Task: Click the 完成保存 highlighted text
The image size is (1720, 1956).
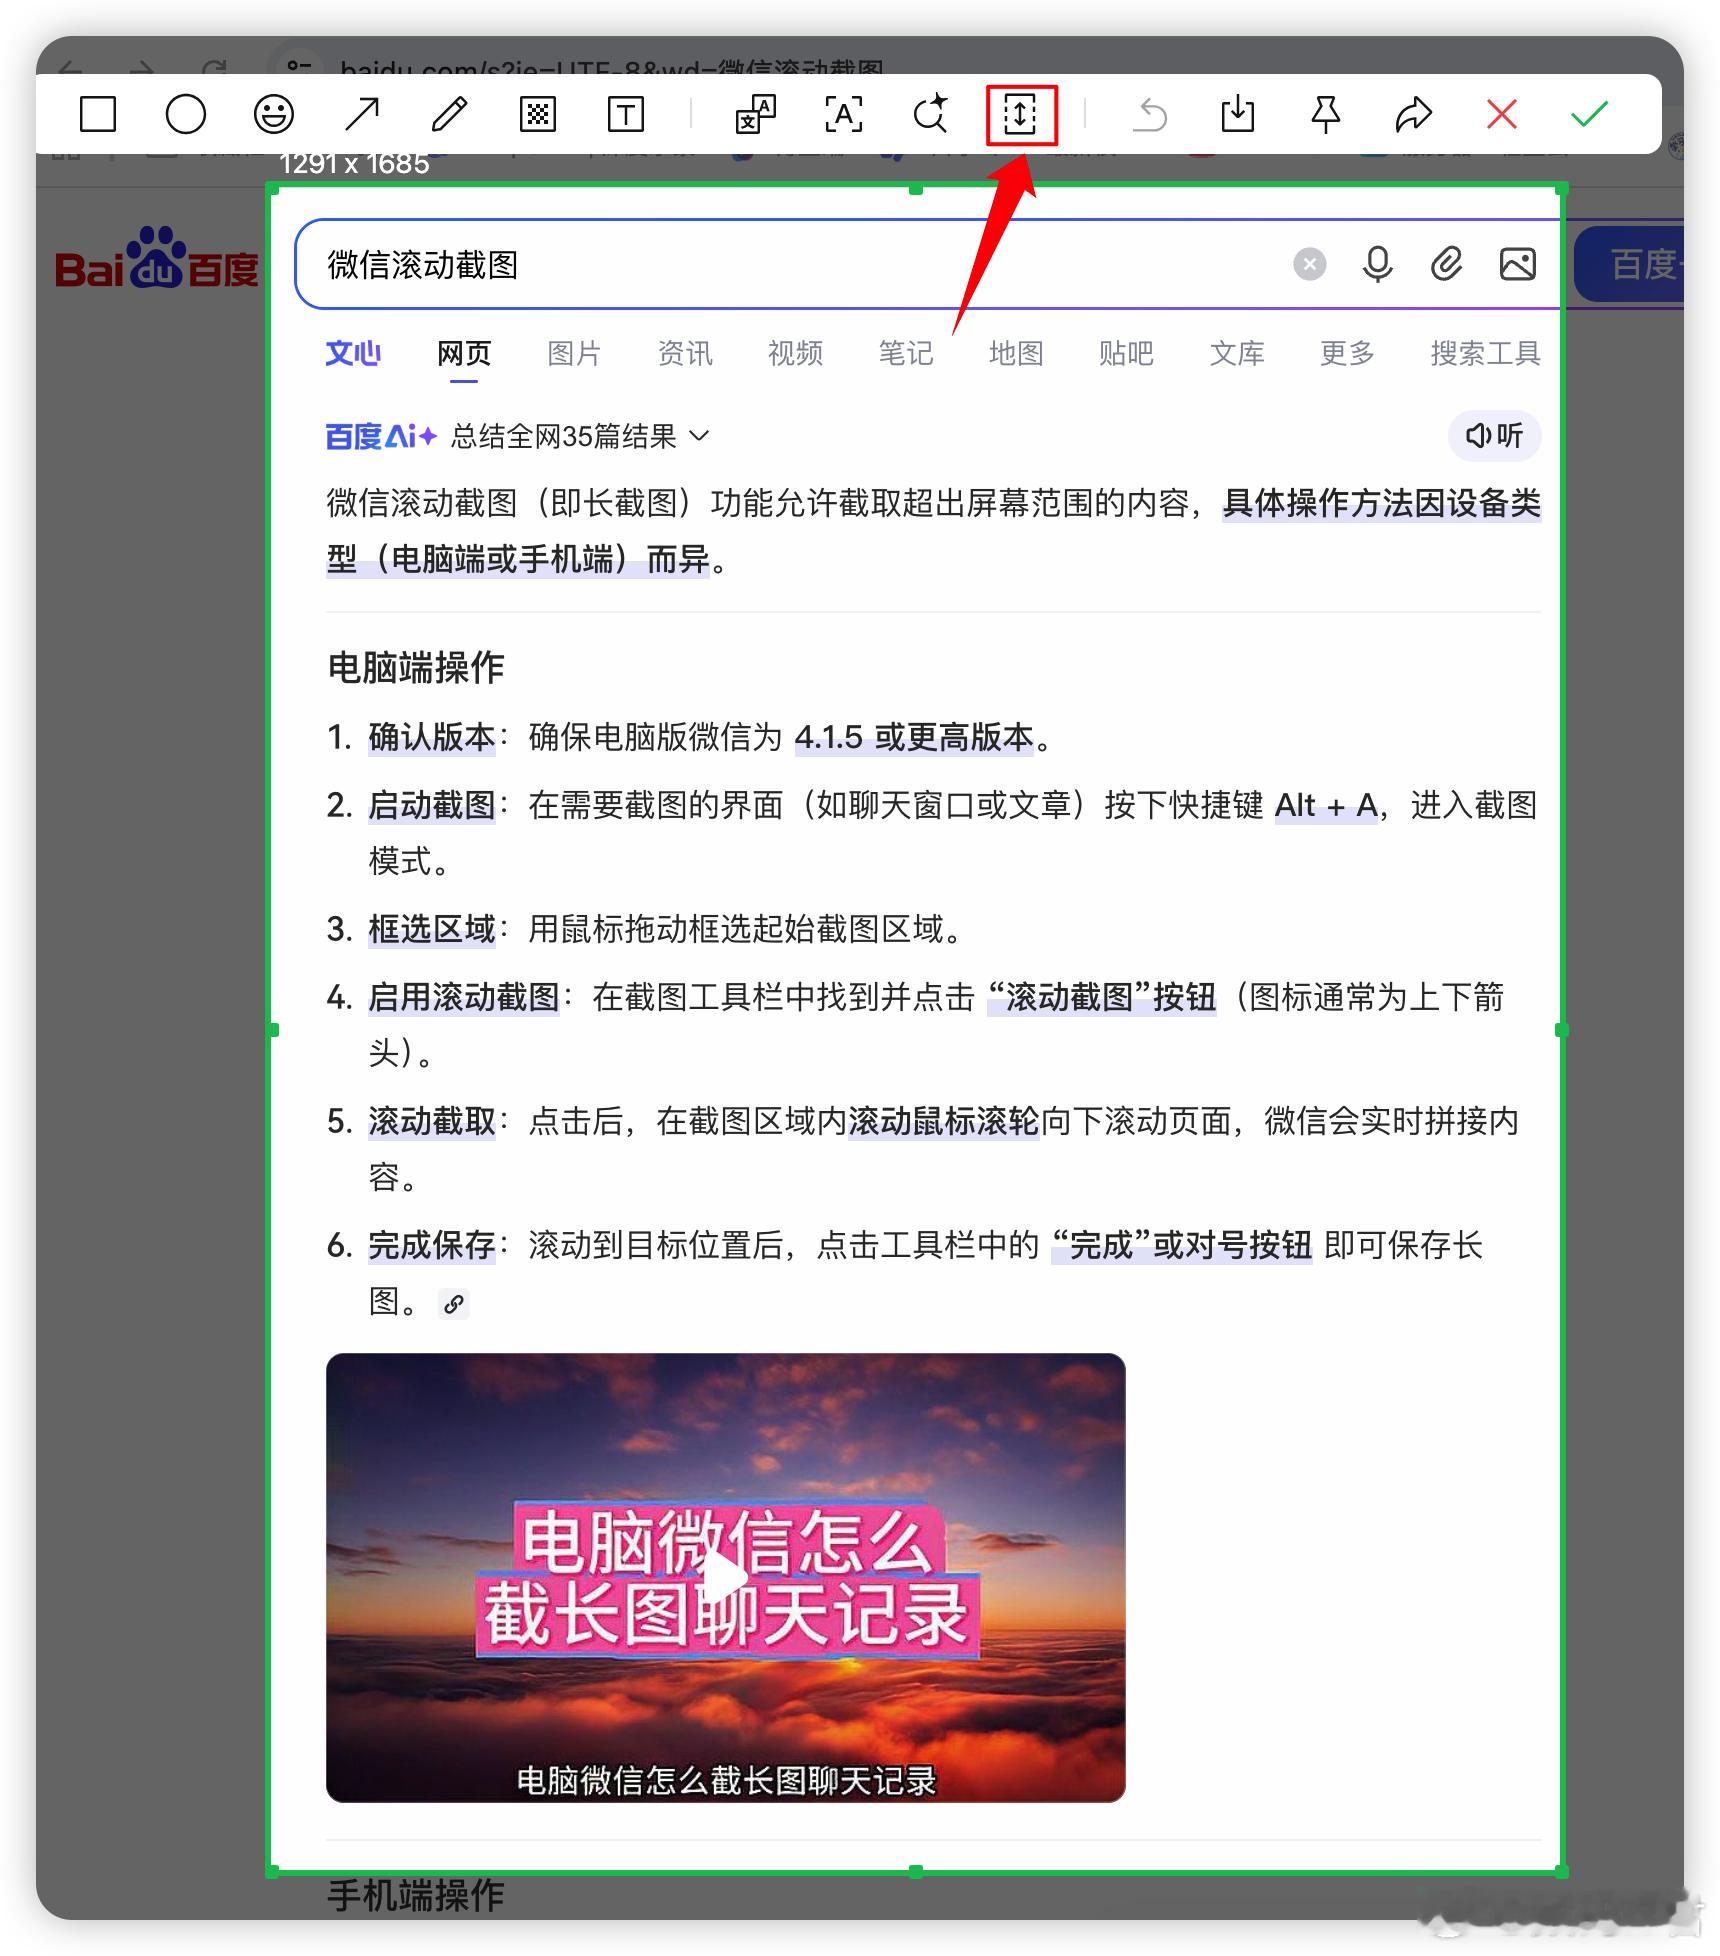Action: pyautogui.click(x=432, y=1245)
